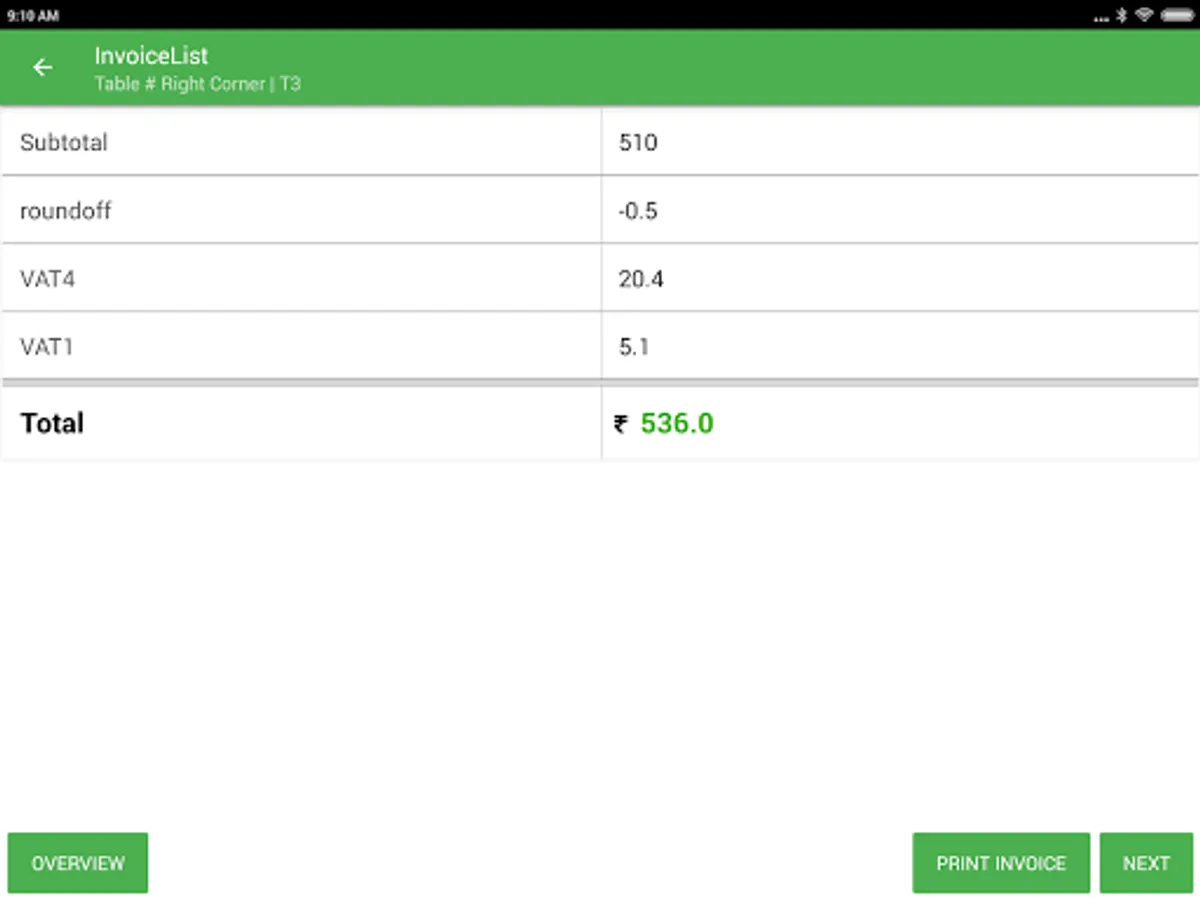The width and height of the screenshot is (1200, 900).
Task: Click the InvoiceList title
Action: click(151, 56)
